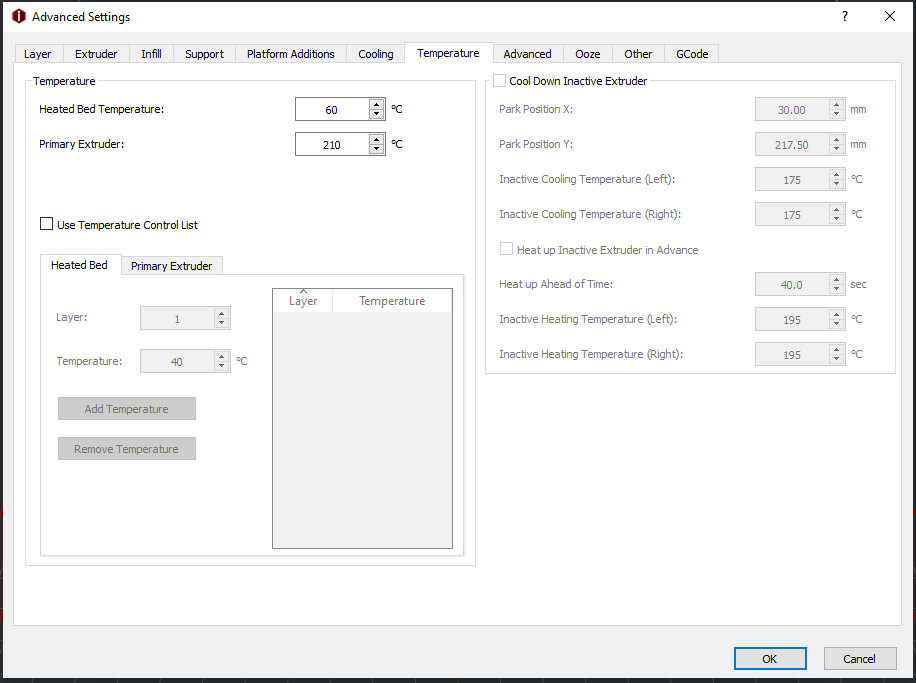Viewport: 916px width, 683px height.
Task: Click the Add Temperature button
Action: [x=127, y=409]
